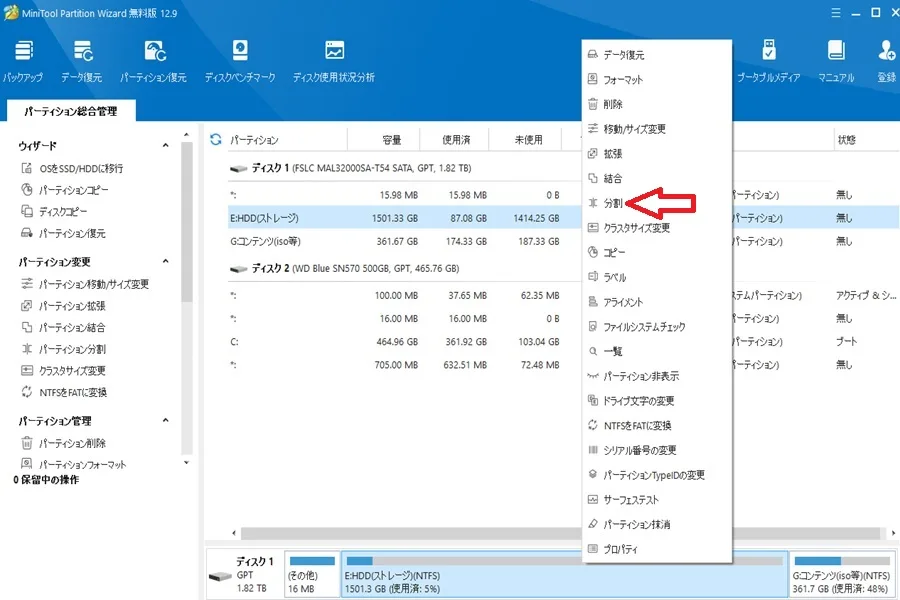Select ラベル in context menu

coord(657,277)
